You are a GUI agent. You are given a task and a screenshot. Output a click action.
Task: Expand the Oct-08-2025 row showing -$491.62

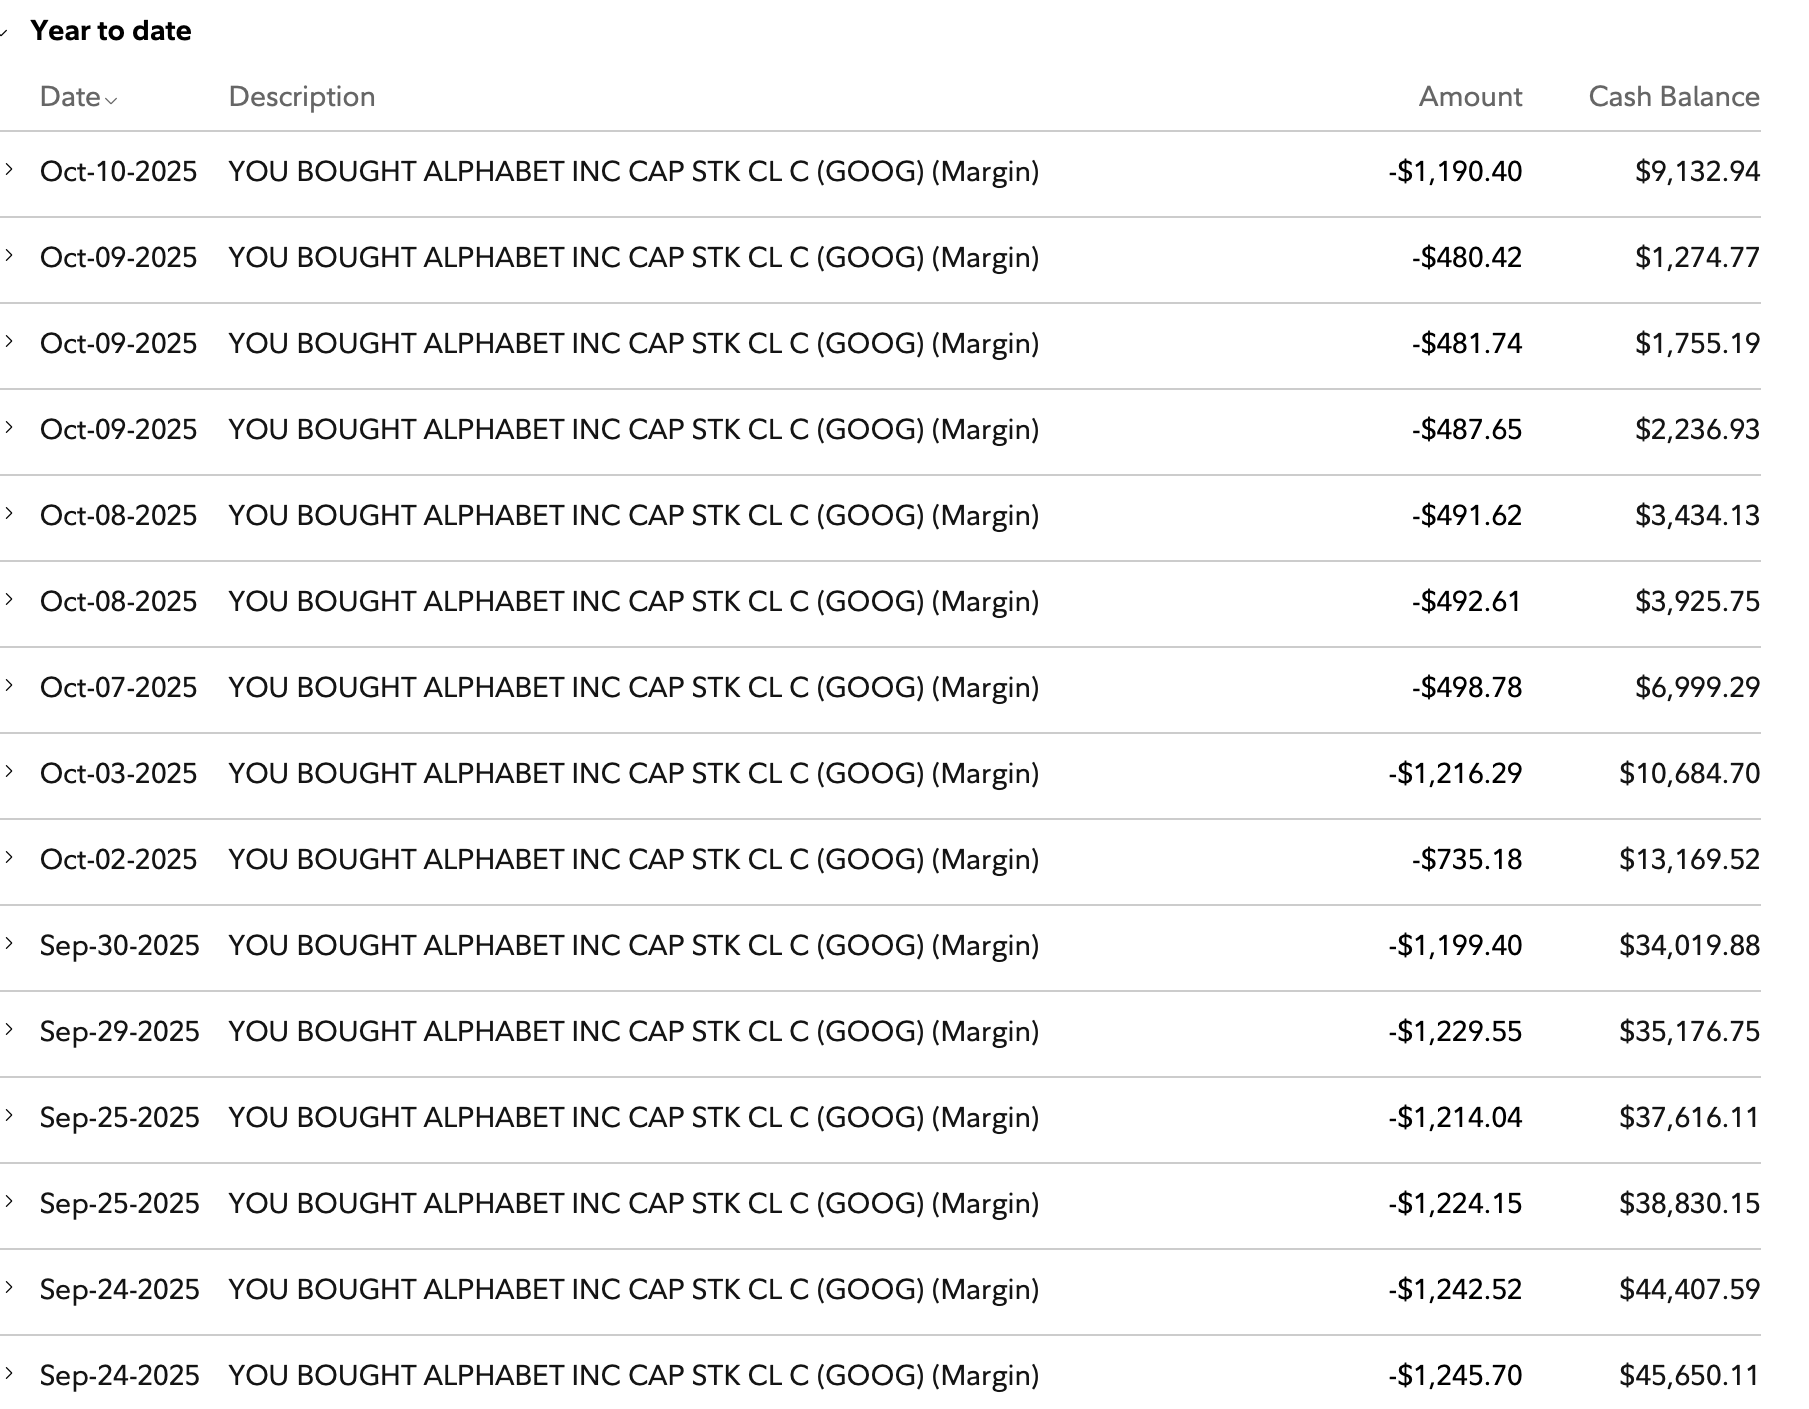tap(11, 515)
